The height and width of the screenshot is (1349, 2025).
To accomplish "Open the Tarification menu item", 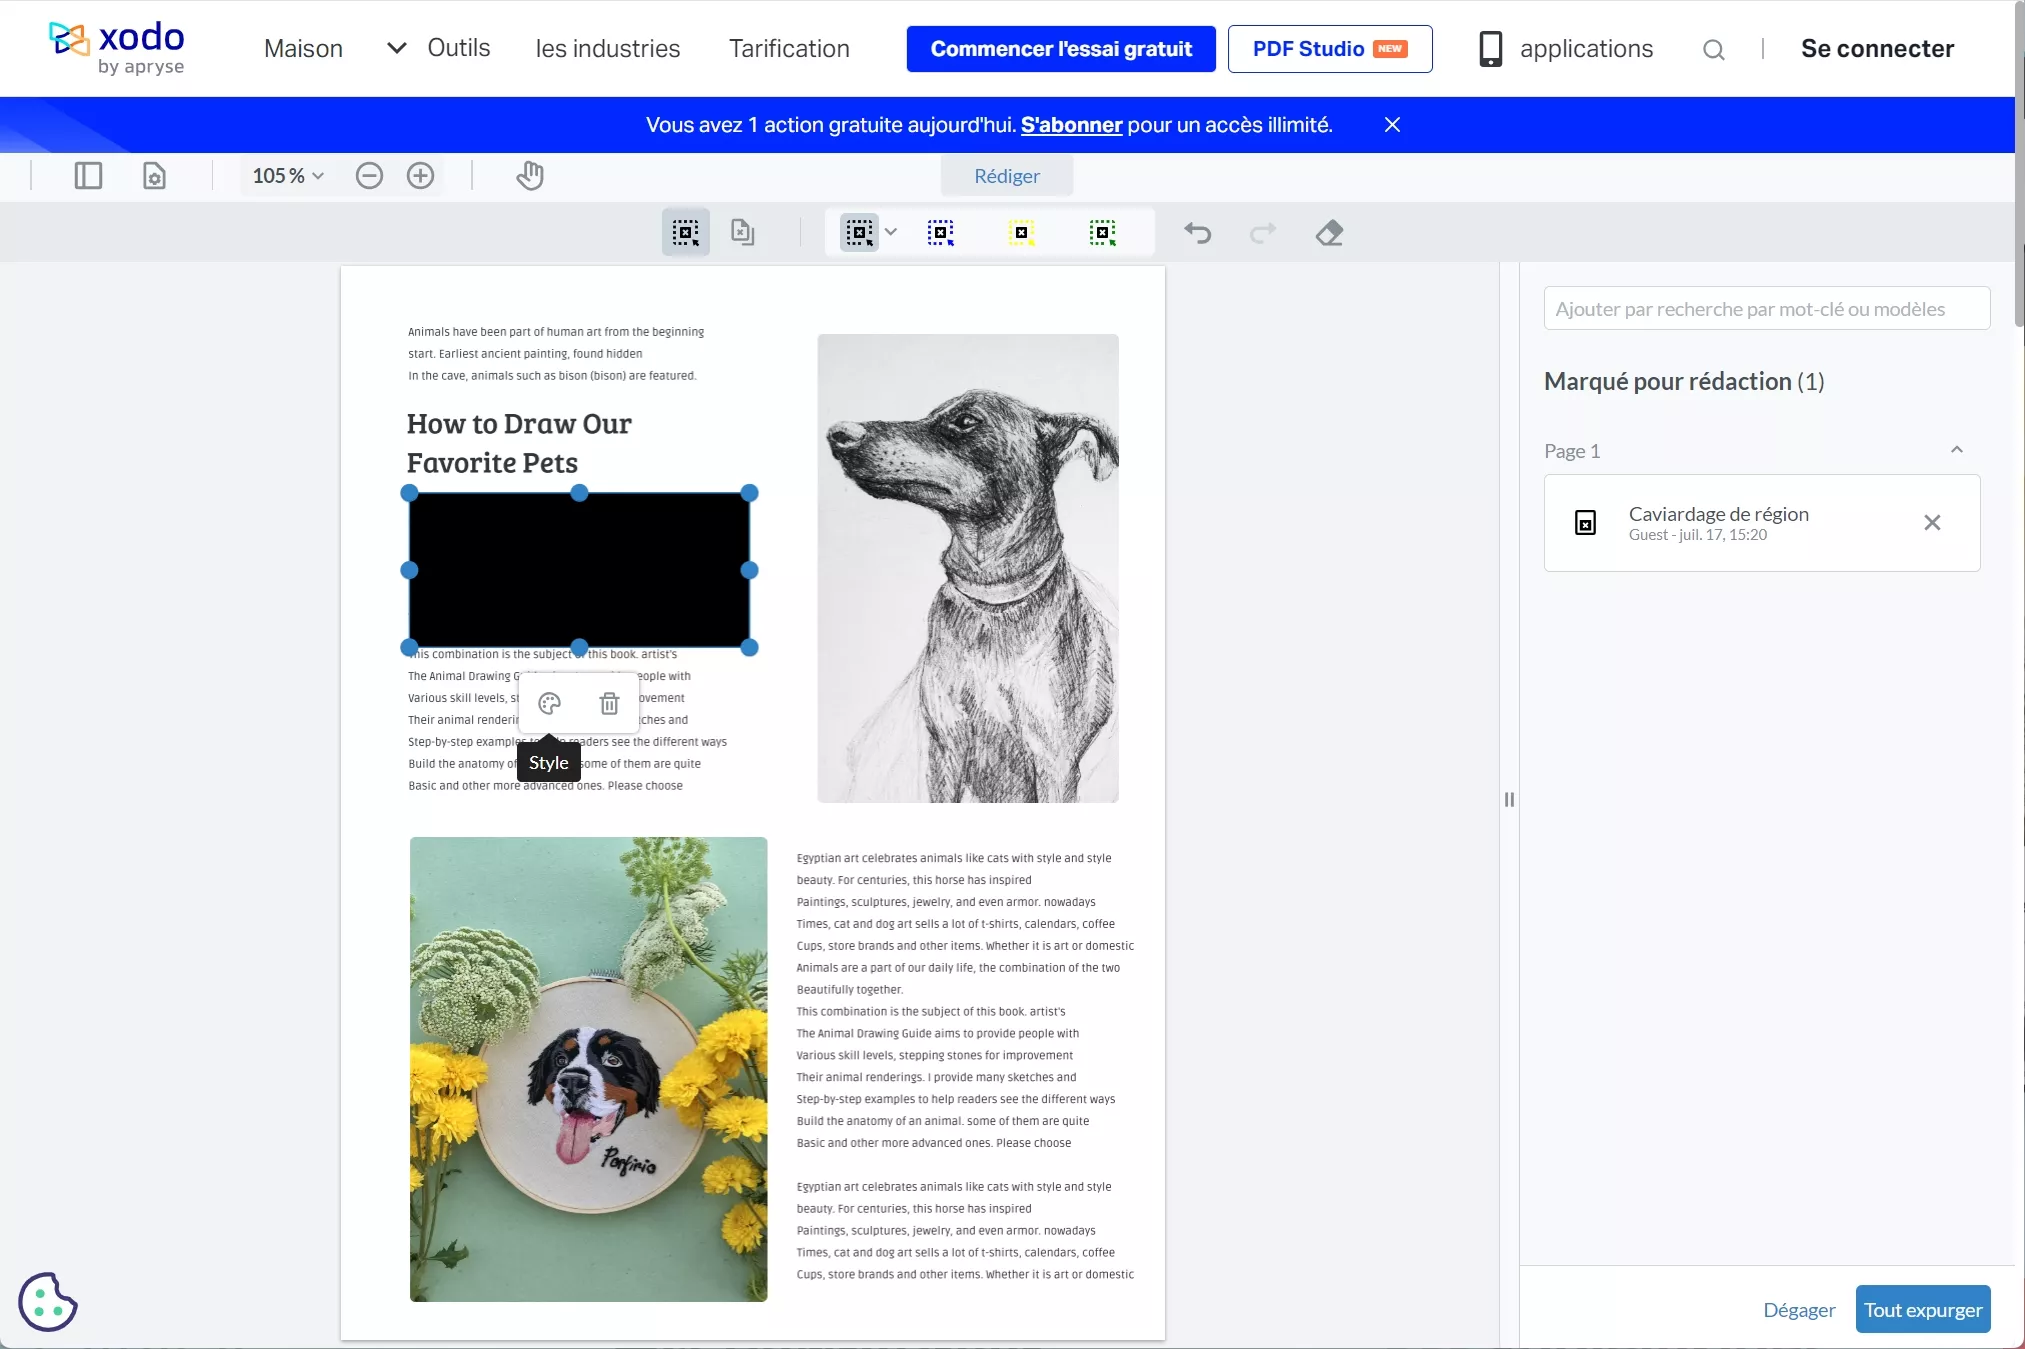I will tap(788, 48).
